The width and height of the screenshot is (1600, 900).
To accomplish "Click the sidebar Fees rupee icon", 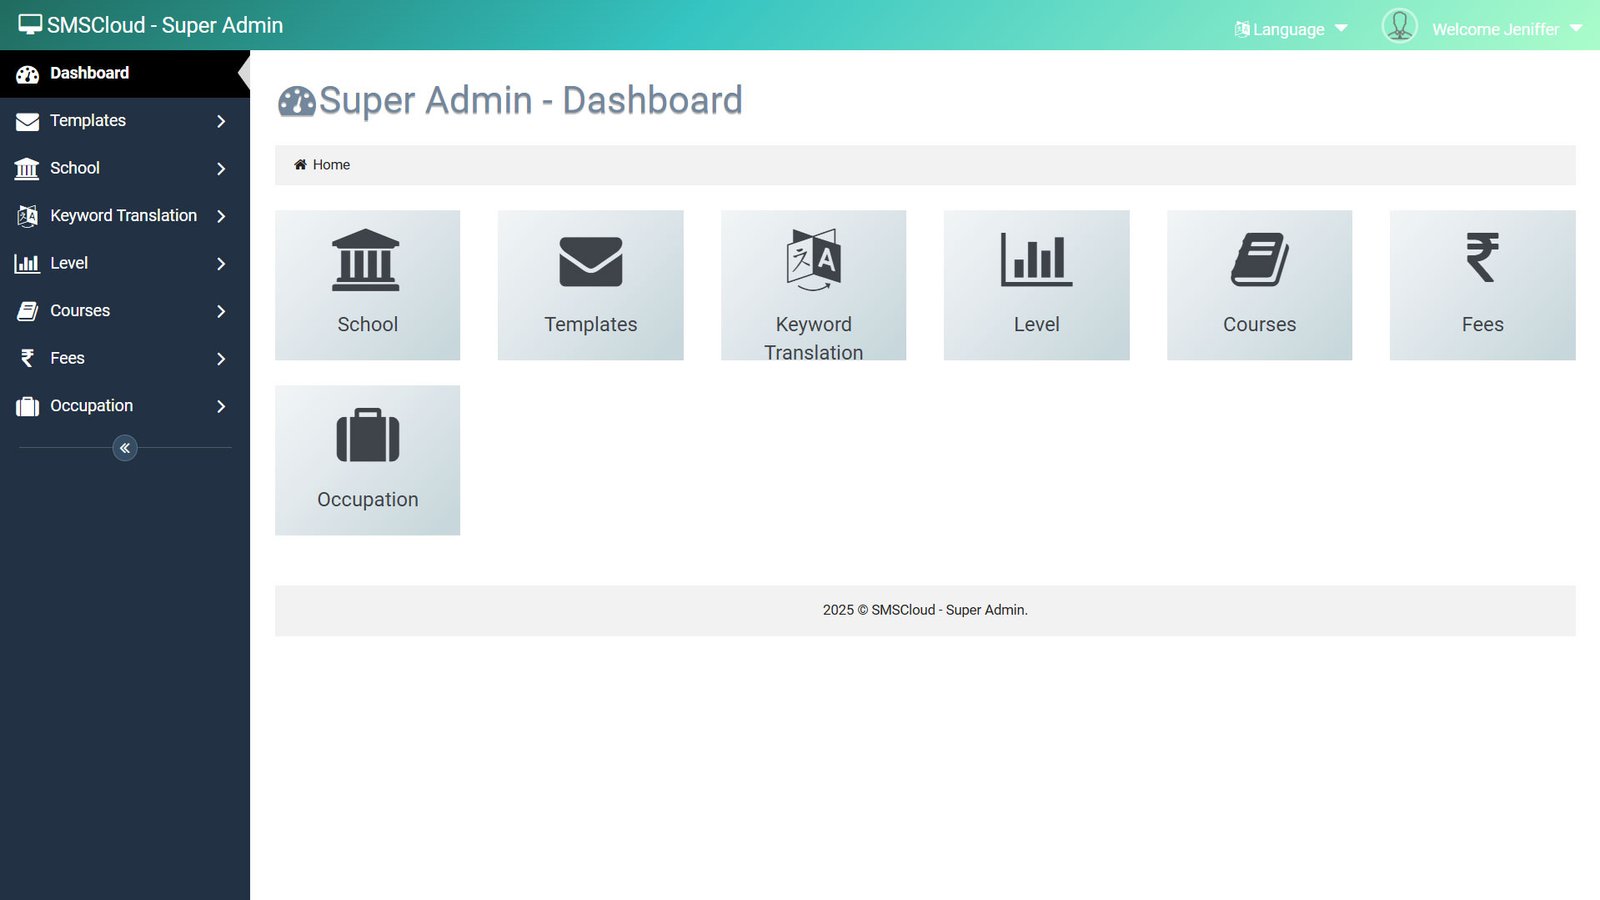I will pyautogui.click(x=27, y=358).
